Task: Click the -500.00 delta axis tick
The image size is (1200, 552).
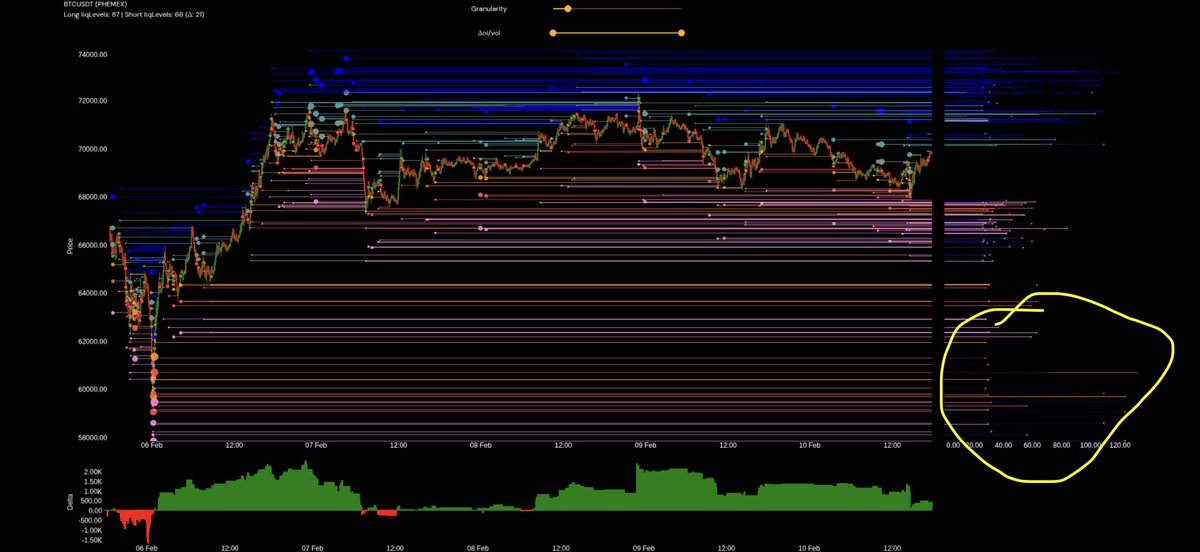Action: [92, 520]
